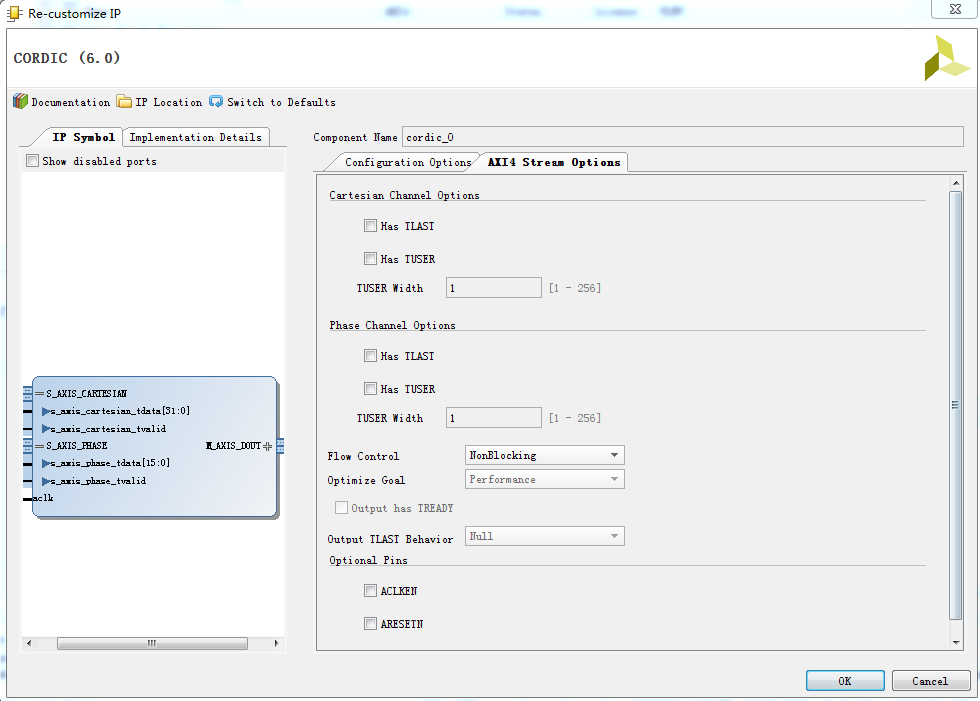Click the scroll up arrow of options panel
The height and width of the screenshot is (701, 980).
956,183
